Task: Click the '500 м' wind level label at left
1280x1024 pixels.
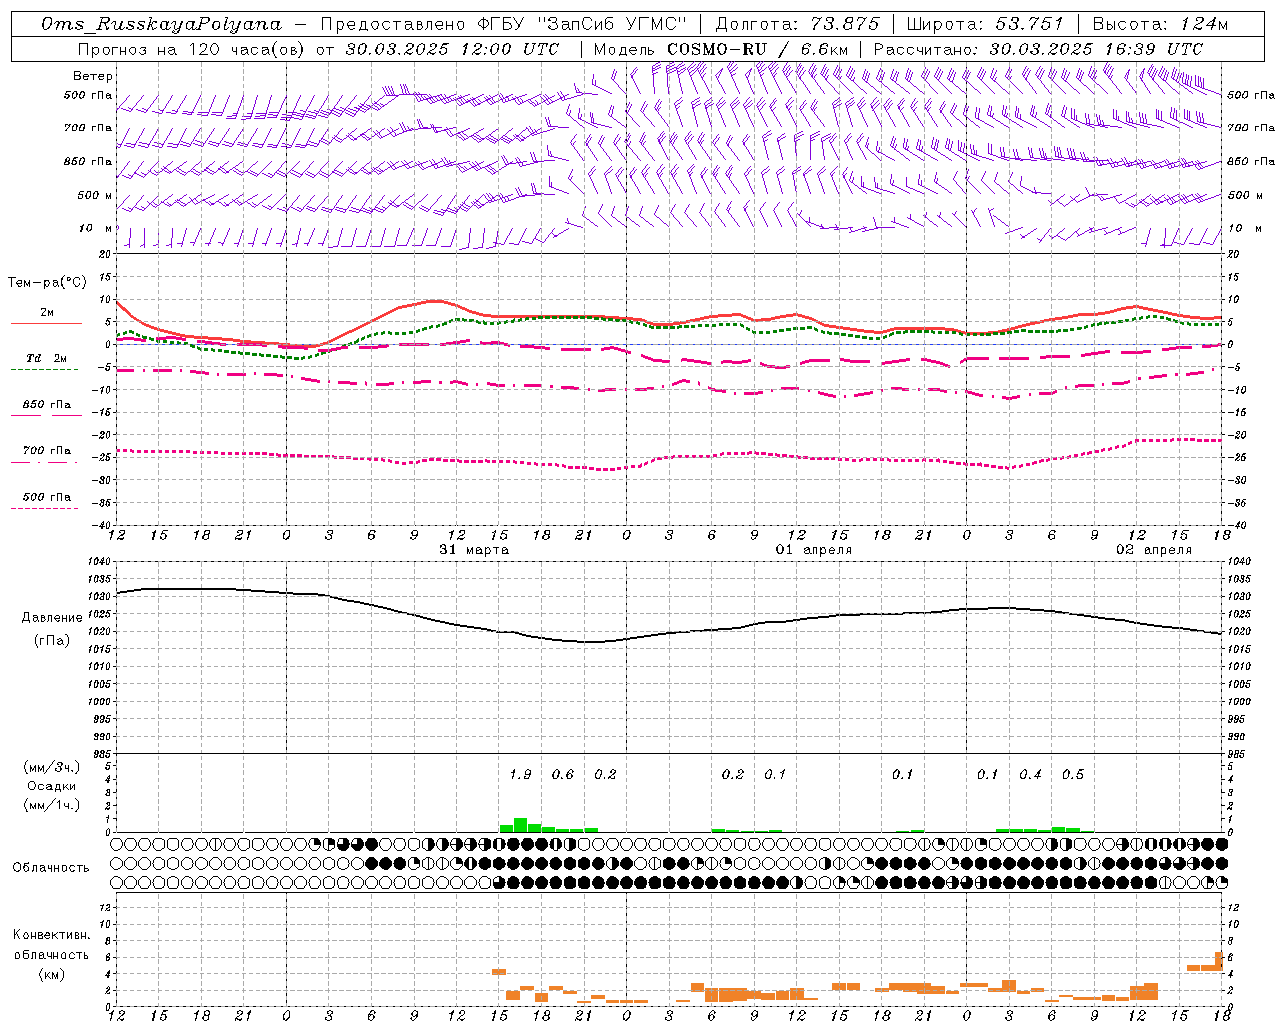Action: tap(96, 195)
